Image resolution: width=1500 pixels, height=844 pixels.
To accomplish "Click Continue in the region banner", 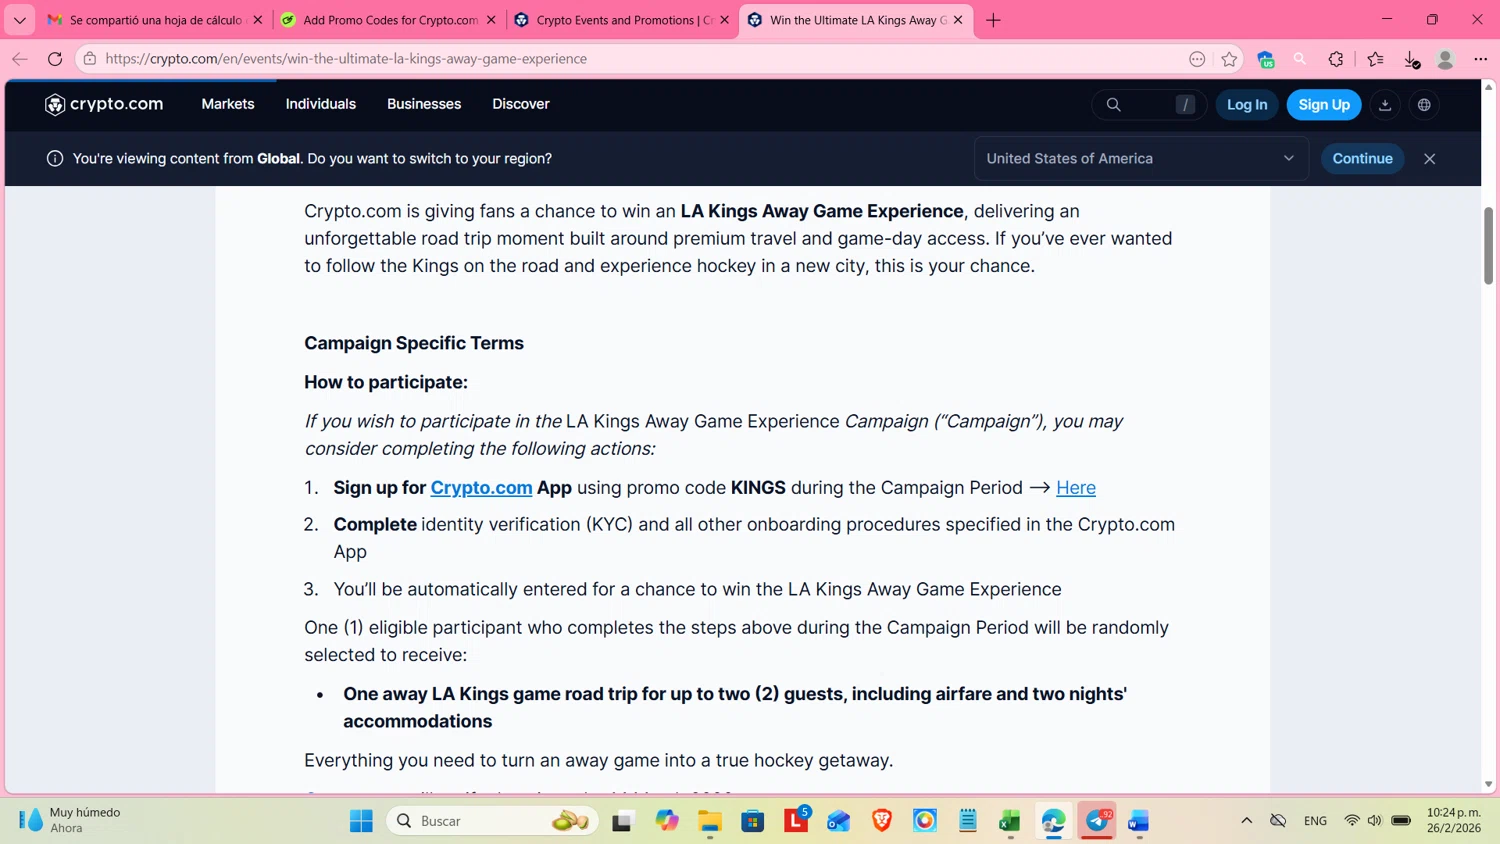I will click(1362, 159).
